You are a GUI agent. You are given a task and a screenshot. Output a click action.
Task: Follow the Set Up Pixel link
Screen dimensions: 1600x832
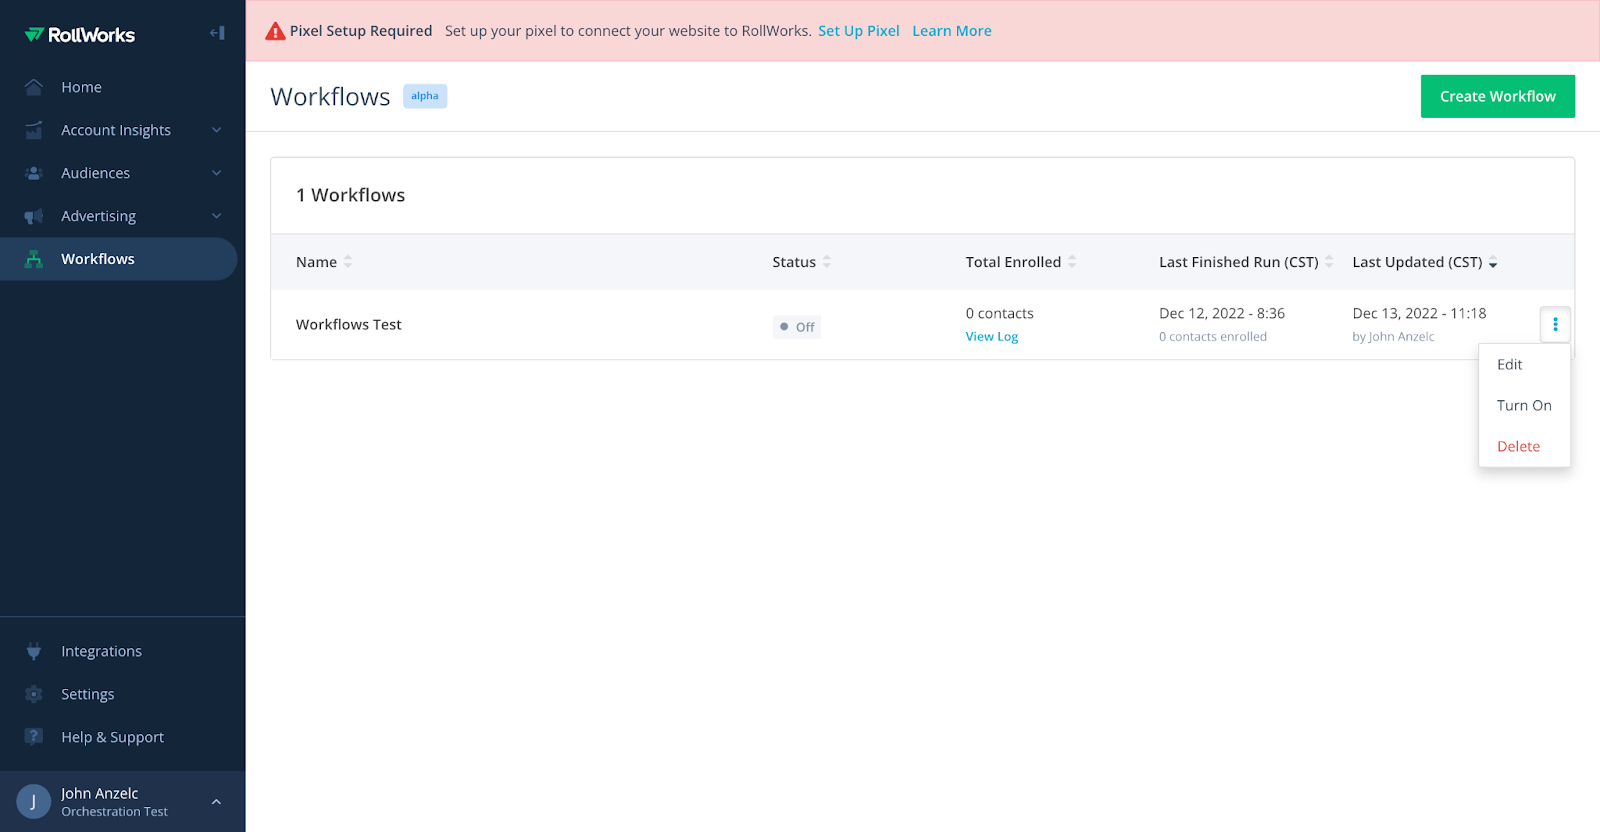point(859,31)
